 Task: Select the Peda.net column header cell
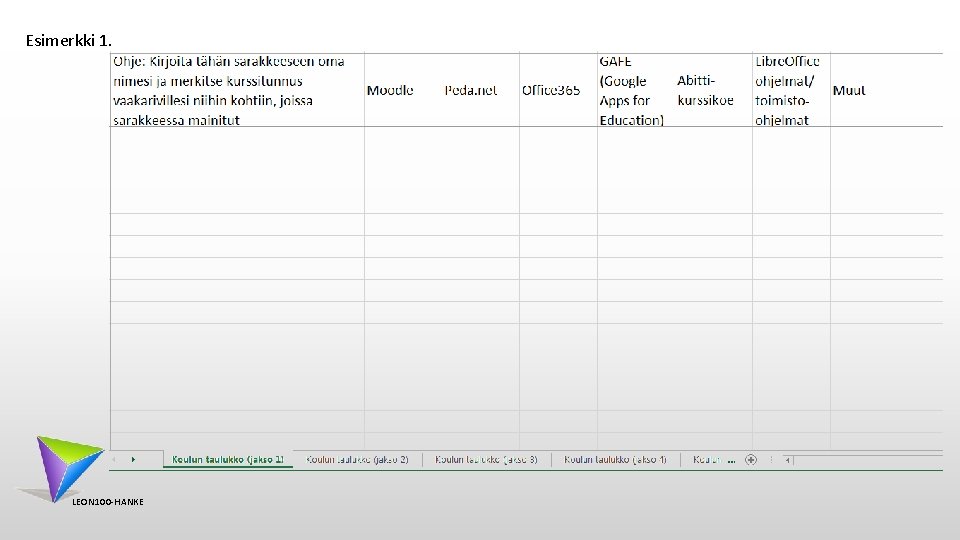click(481, 90)
